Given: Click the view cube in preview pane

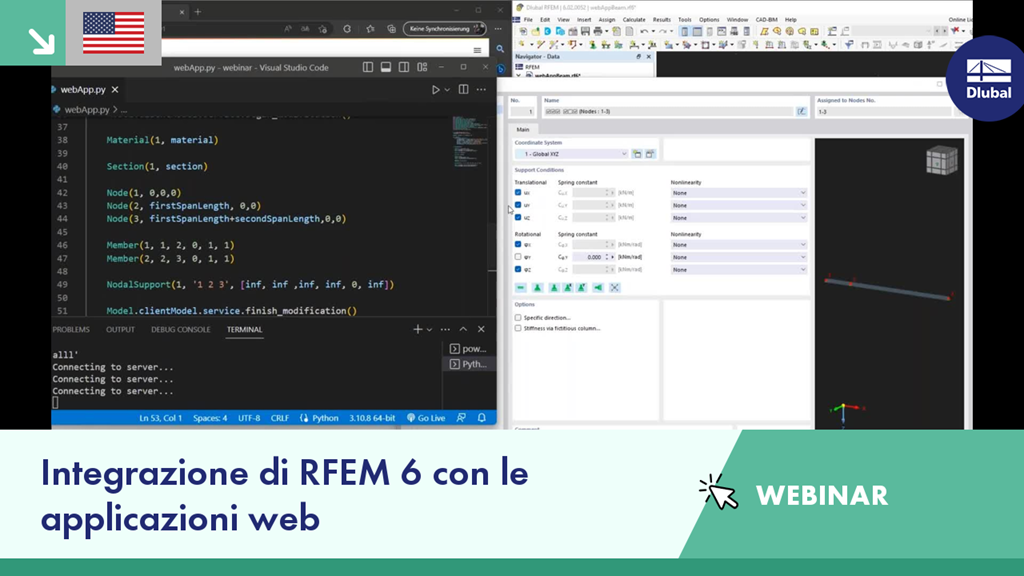Looking at the screenshot, I should coord(941,160).
